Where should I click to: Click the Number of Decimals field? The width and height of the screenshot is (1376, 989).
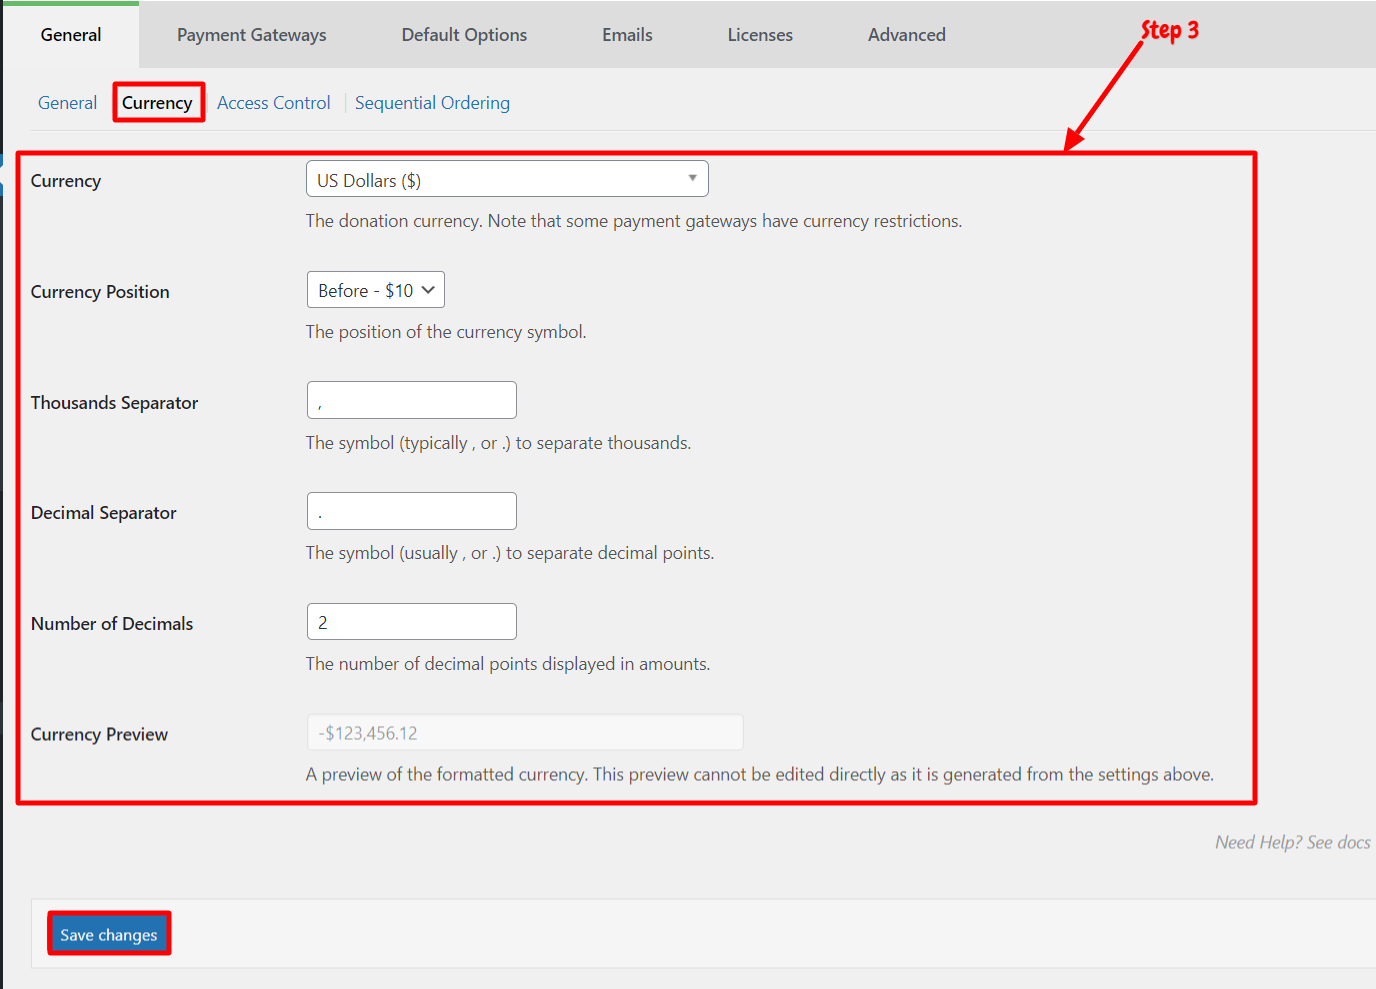point(412,622)
